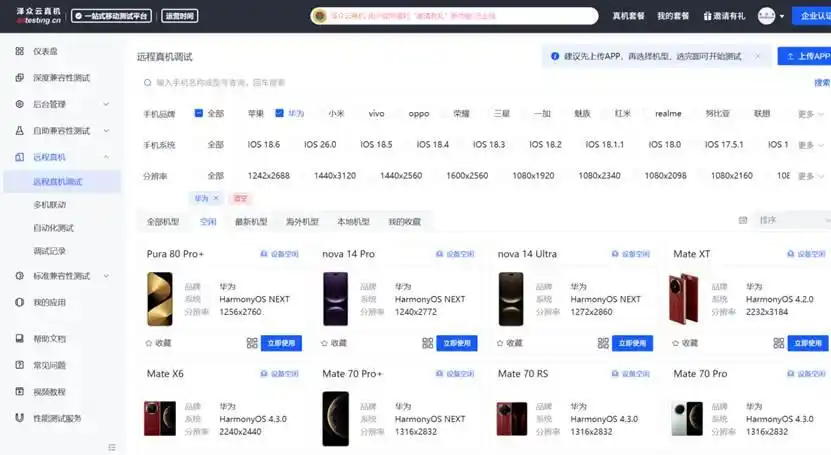Switch to the 空闲 tab

click(x=208, y=222)
